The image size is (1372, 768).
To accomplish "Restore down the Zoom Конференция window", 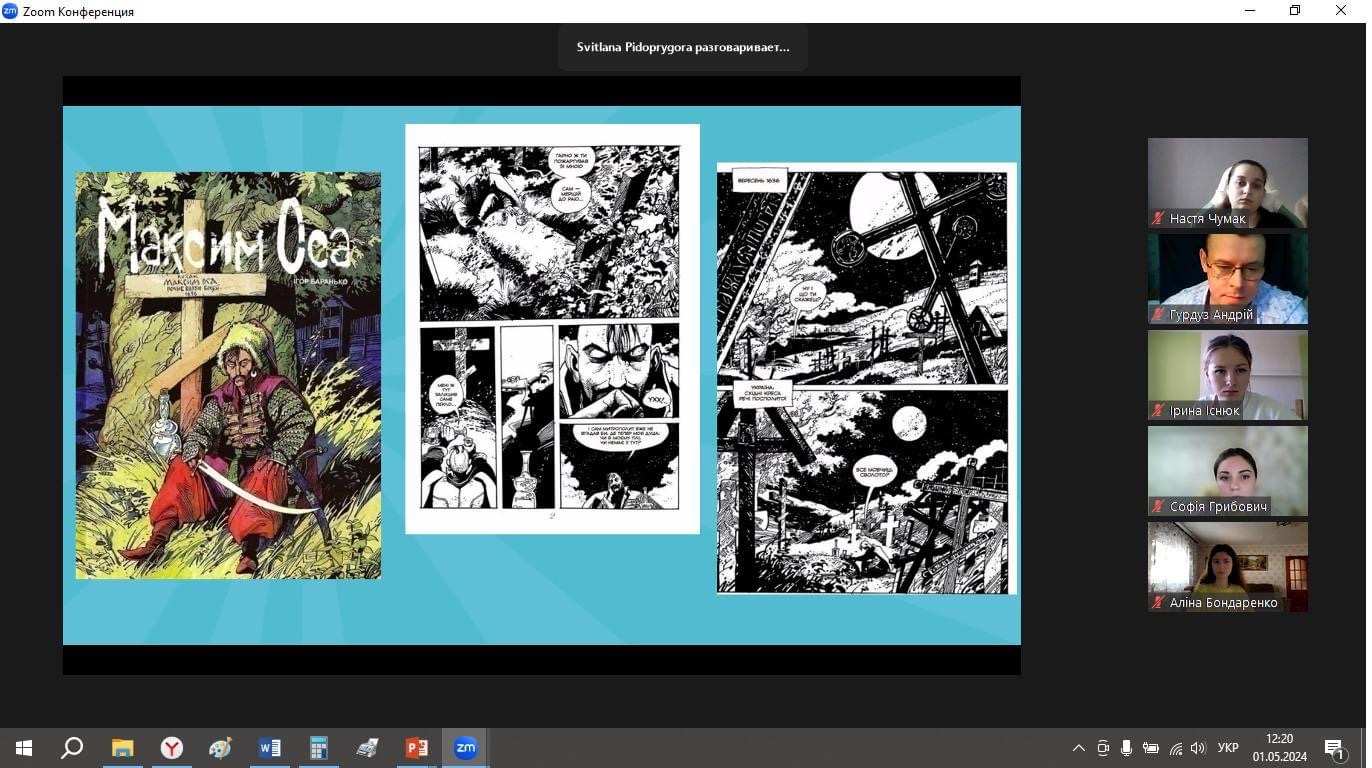I will tap(1295, 11).
